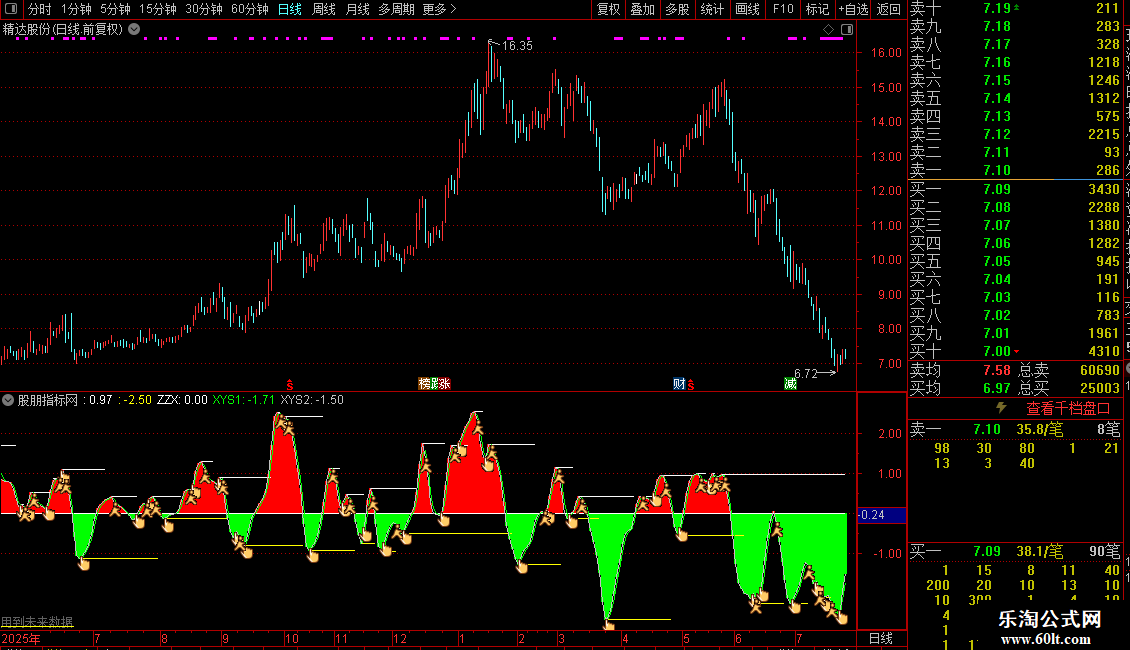Click the -0.24 indicator value tag
Image resolution: width=1130 pixels, height=650 pixels.
pos(881,515)
